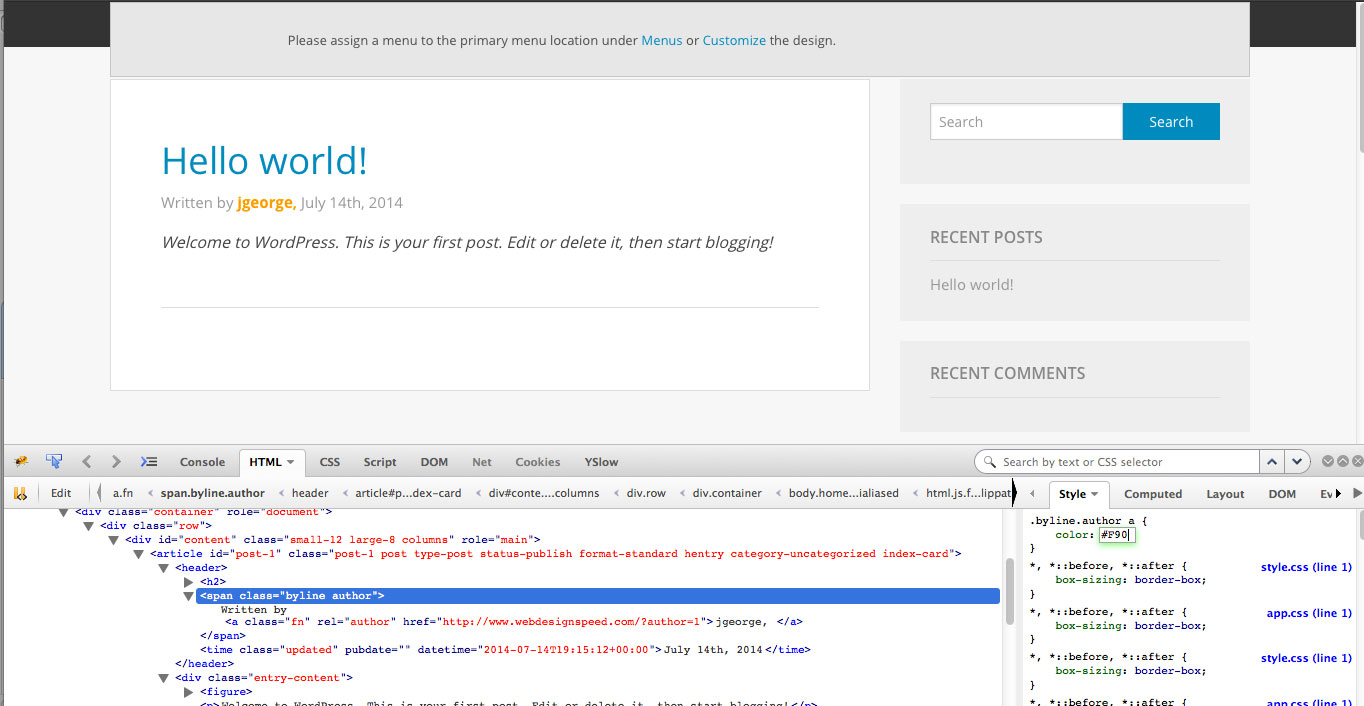Focus the sidebar Search text field
The height and width of the screenshot is (706, 1364).
[1026, 122]
